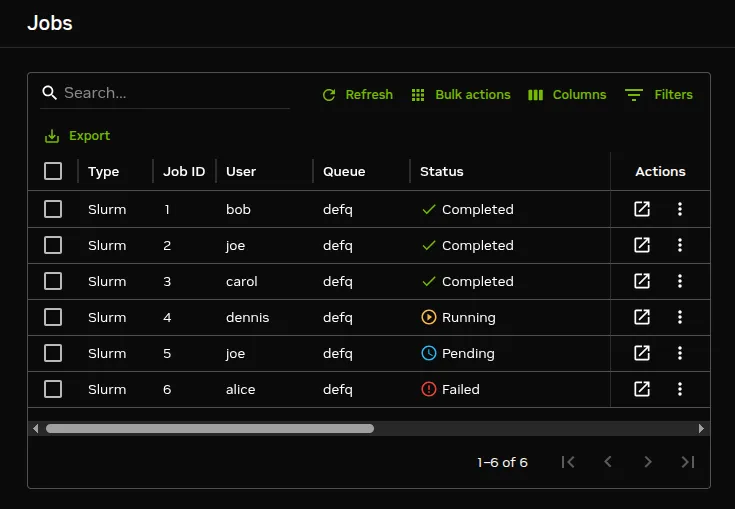Open more options for job 4
The height and width of the screenshot is (509, 735).
[680, 317]
